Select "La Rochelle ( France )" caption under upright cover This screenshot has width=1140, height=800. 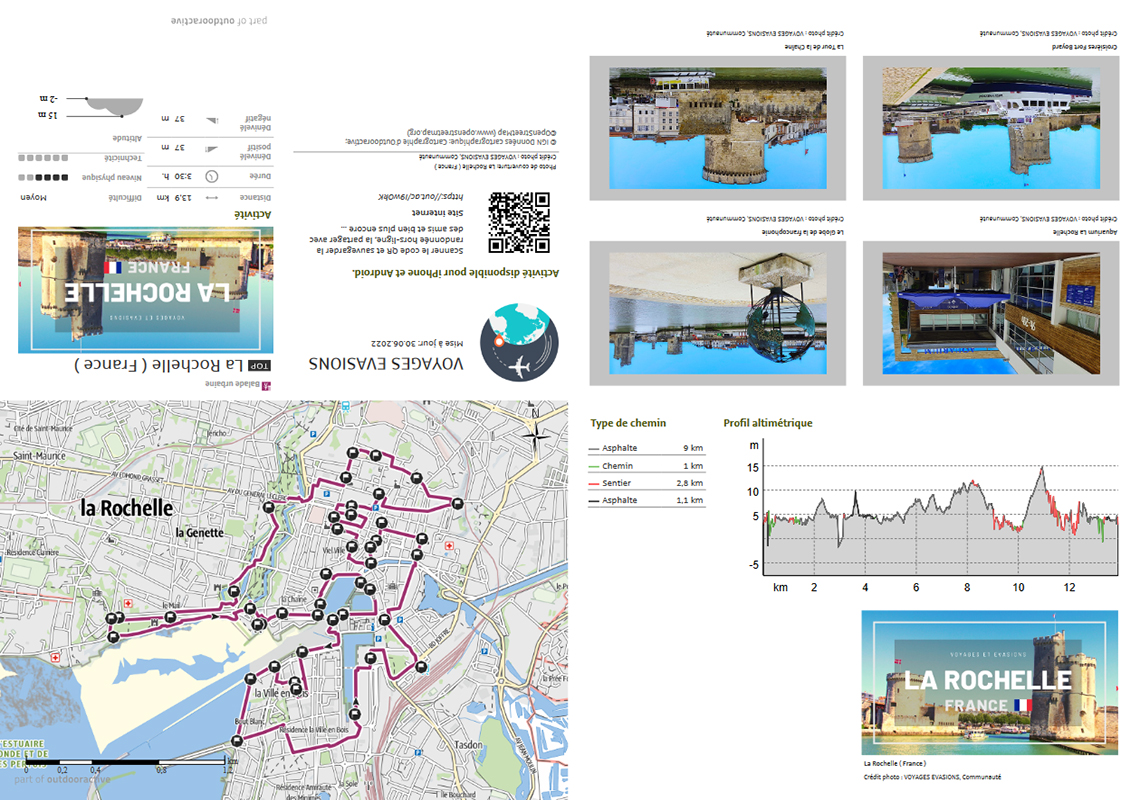tap(894, 764)
